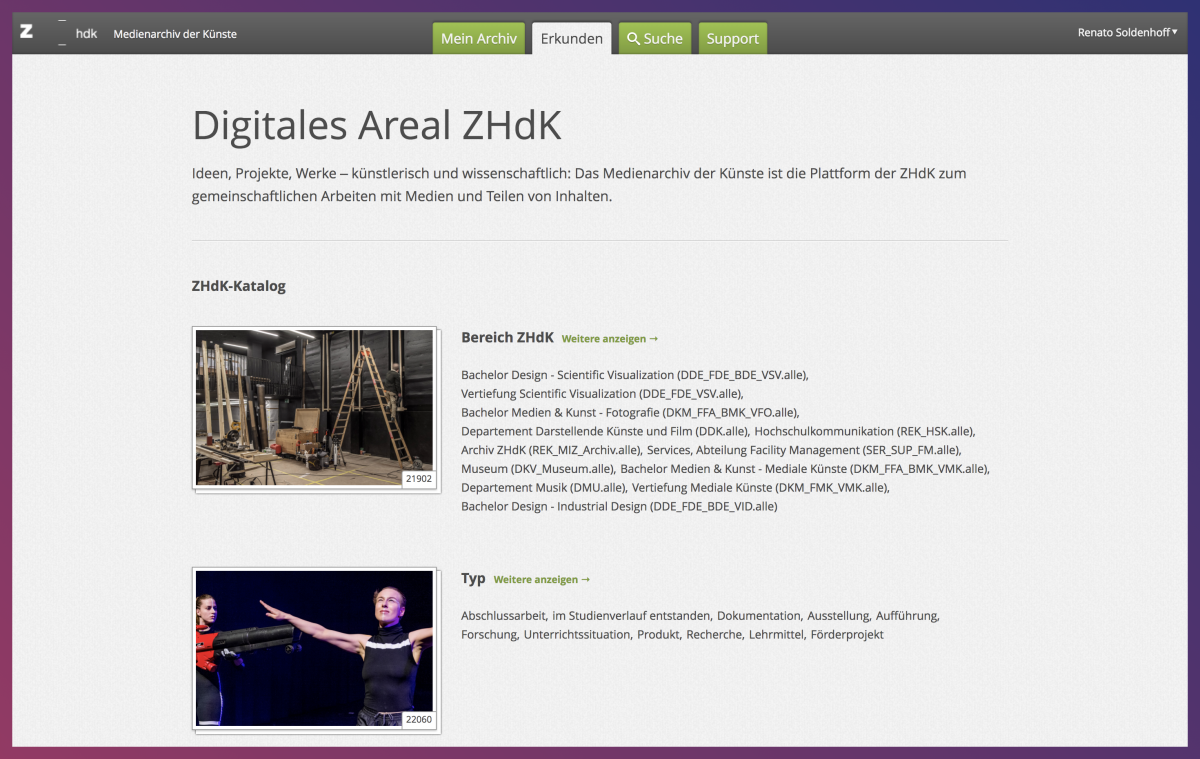Viewport: 1200px width, 759px height.
Task: Click the ZHdK logo in the header
Action: click(x=58, y=33)
